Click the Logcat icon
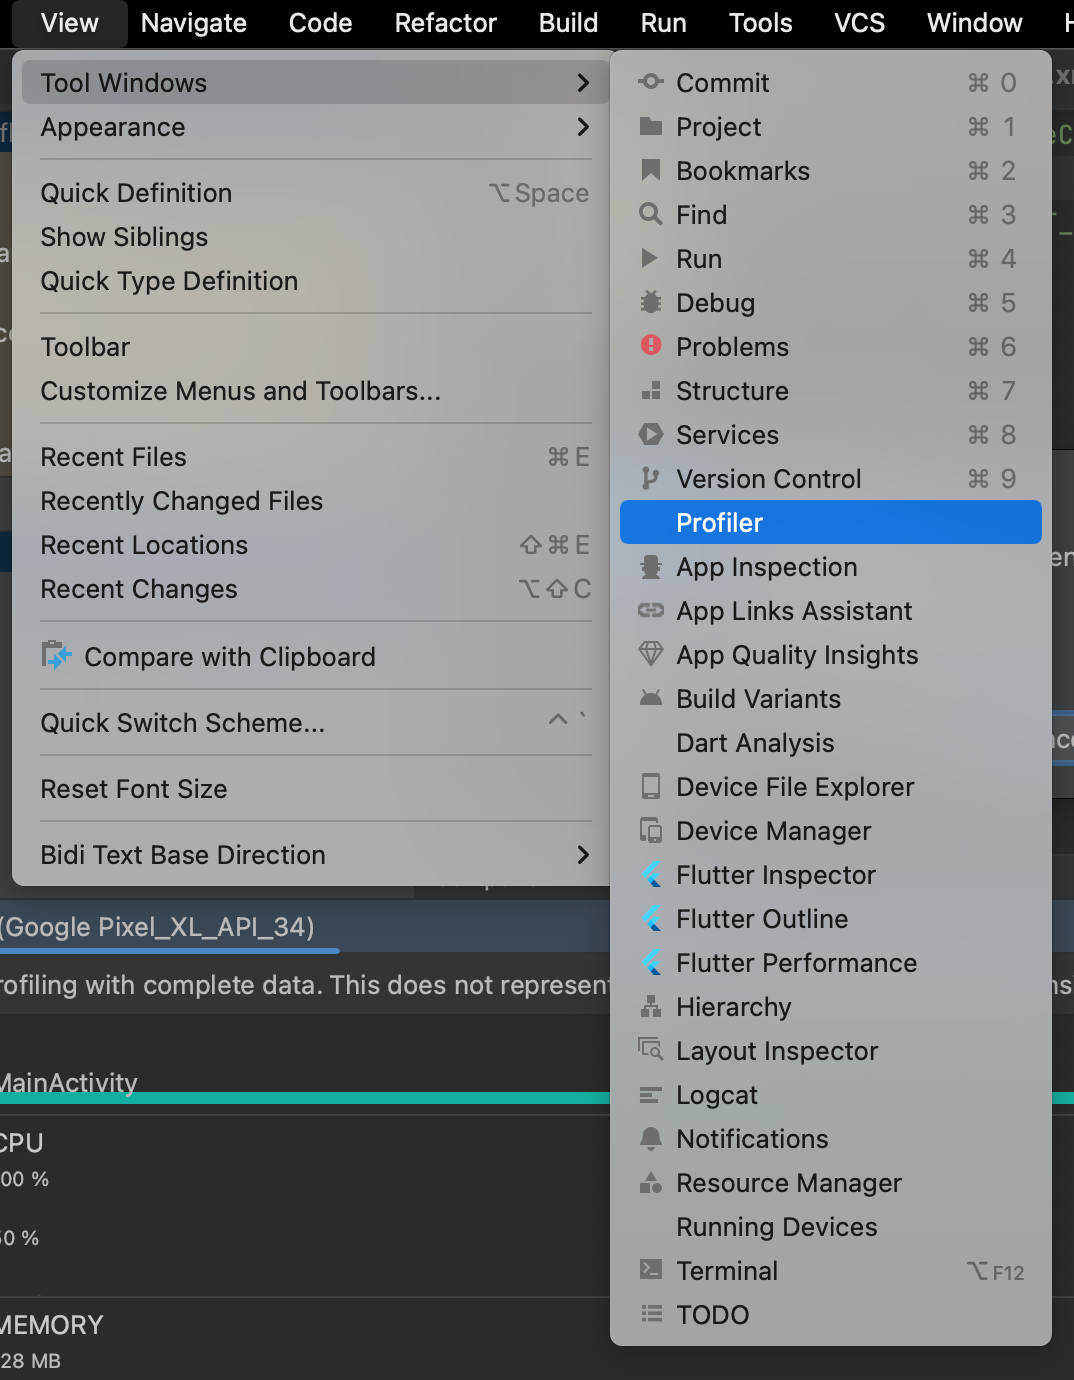The height and width of the screenshot is (1380, 1074). pos(651,1095)
